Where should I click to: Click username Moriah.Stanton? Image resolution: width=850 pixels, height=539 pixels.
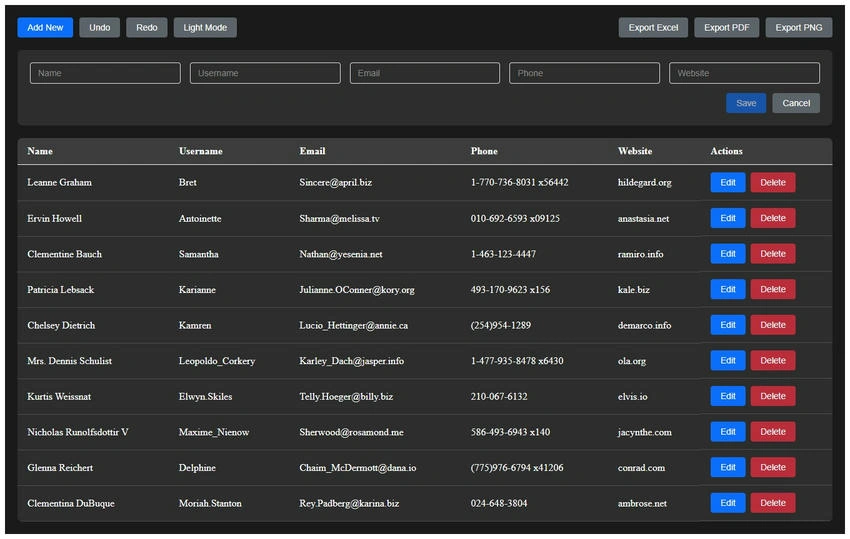tap(210, 504)
